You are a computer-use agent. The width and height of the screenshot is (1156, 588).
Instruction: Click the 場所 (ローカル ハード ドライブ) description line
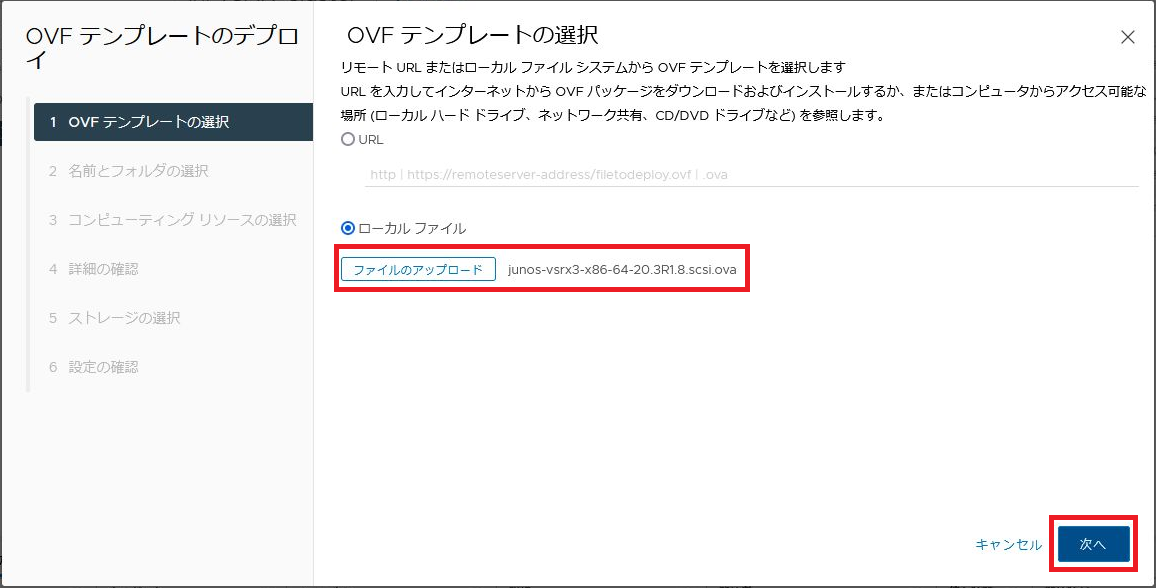615,115
